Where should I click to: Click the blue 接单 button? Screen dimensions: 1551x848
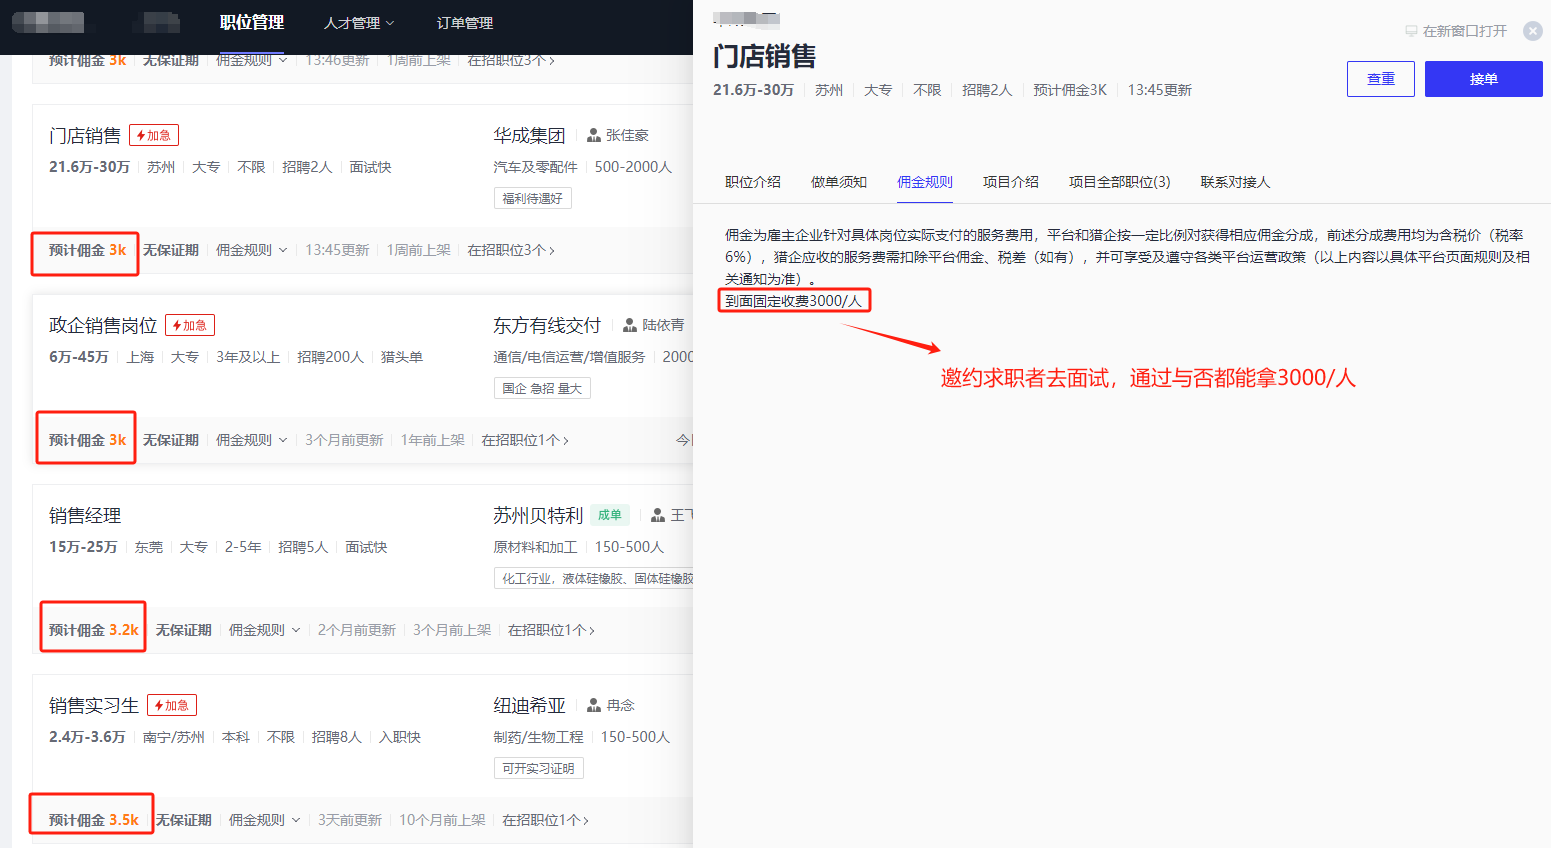point(1484,79)
